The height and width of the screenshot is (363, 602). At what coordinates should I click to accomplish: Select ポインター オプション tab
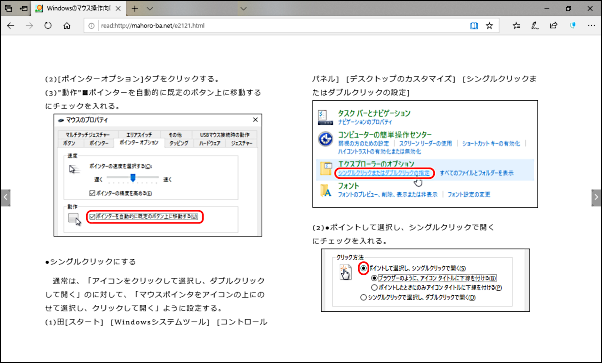point(139,142)
